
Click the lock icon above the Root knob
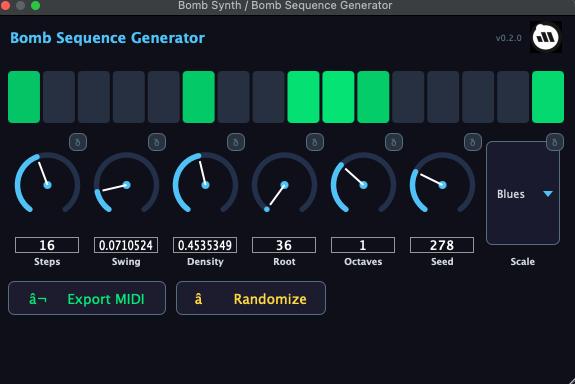click(315, 142)
